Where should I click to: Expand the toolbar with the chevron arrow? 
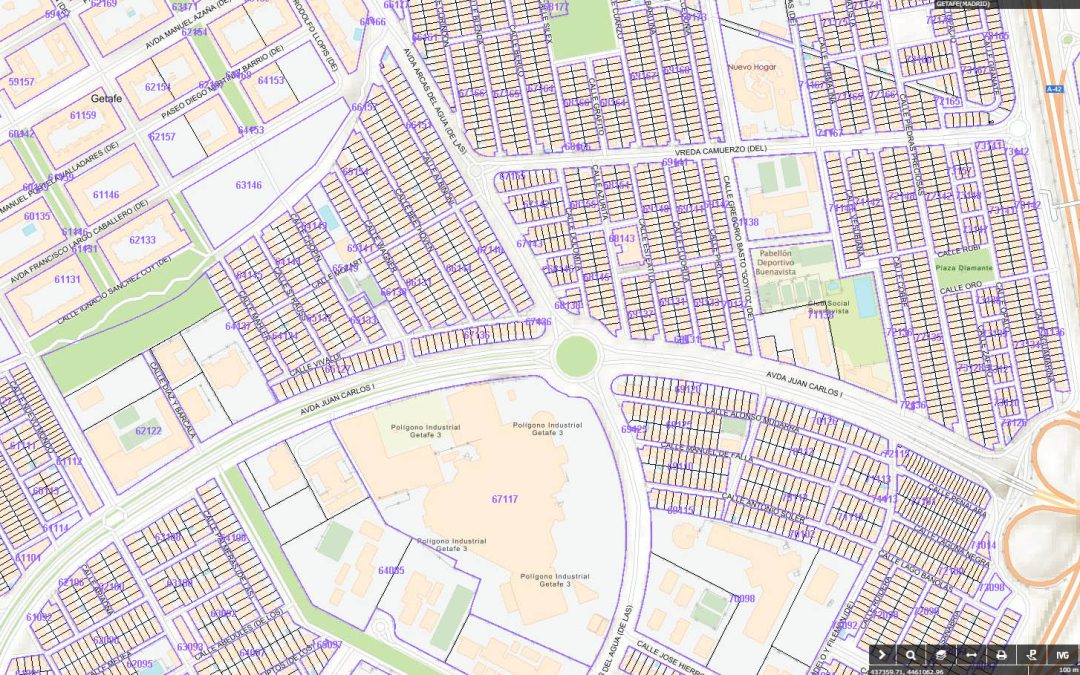tap(882, 654)
